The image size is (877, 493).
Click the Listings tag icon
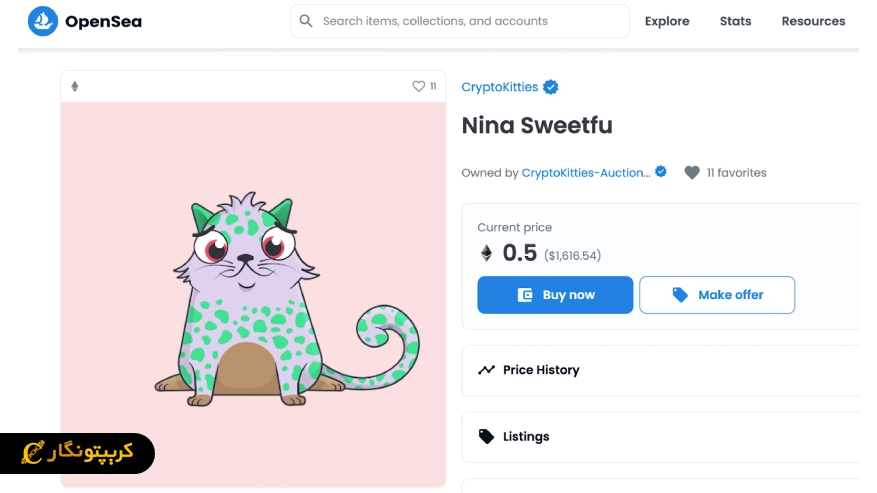486,437
